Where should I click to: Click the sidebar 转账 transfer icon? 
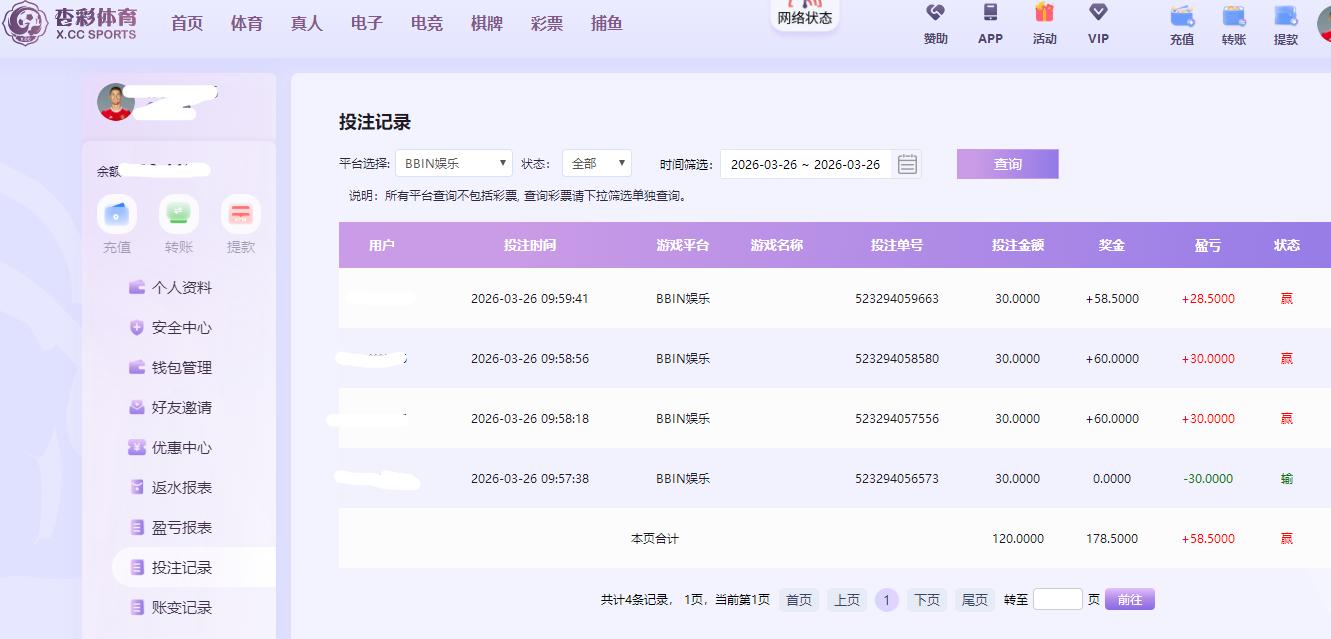(x=179, y=214)
